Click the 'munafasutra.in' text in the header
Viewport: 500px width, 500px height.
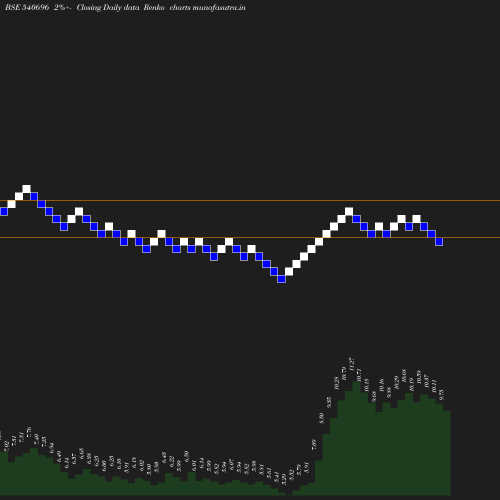pos(219,7)
